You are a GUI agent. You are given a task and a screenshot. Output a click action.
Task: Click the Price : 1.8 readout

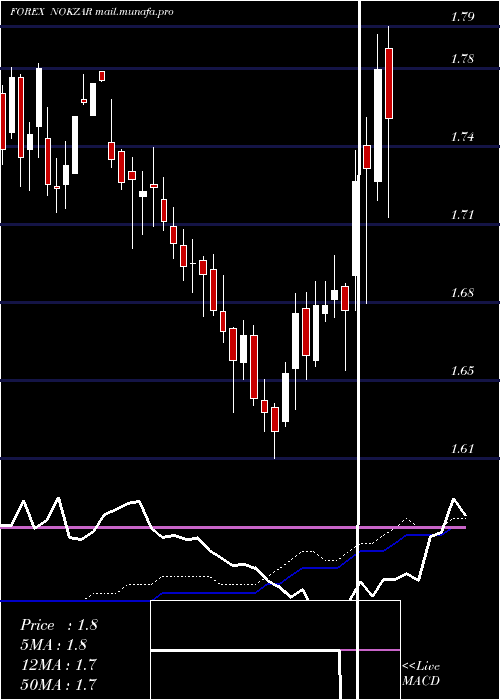(59, 625)
